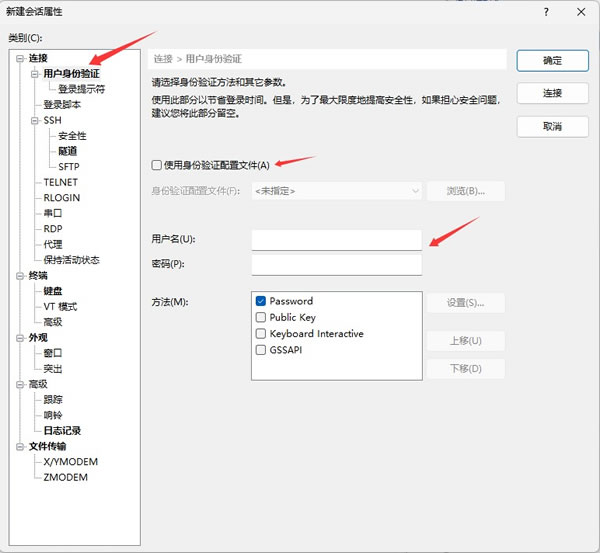600x553 pixels.
Task: Focus the 密码 input field
Action: click(336, 264)
